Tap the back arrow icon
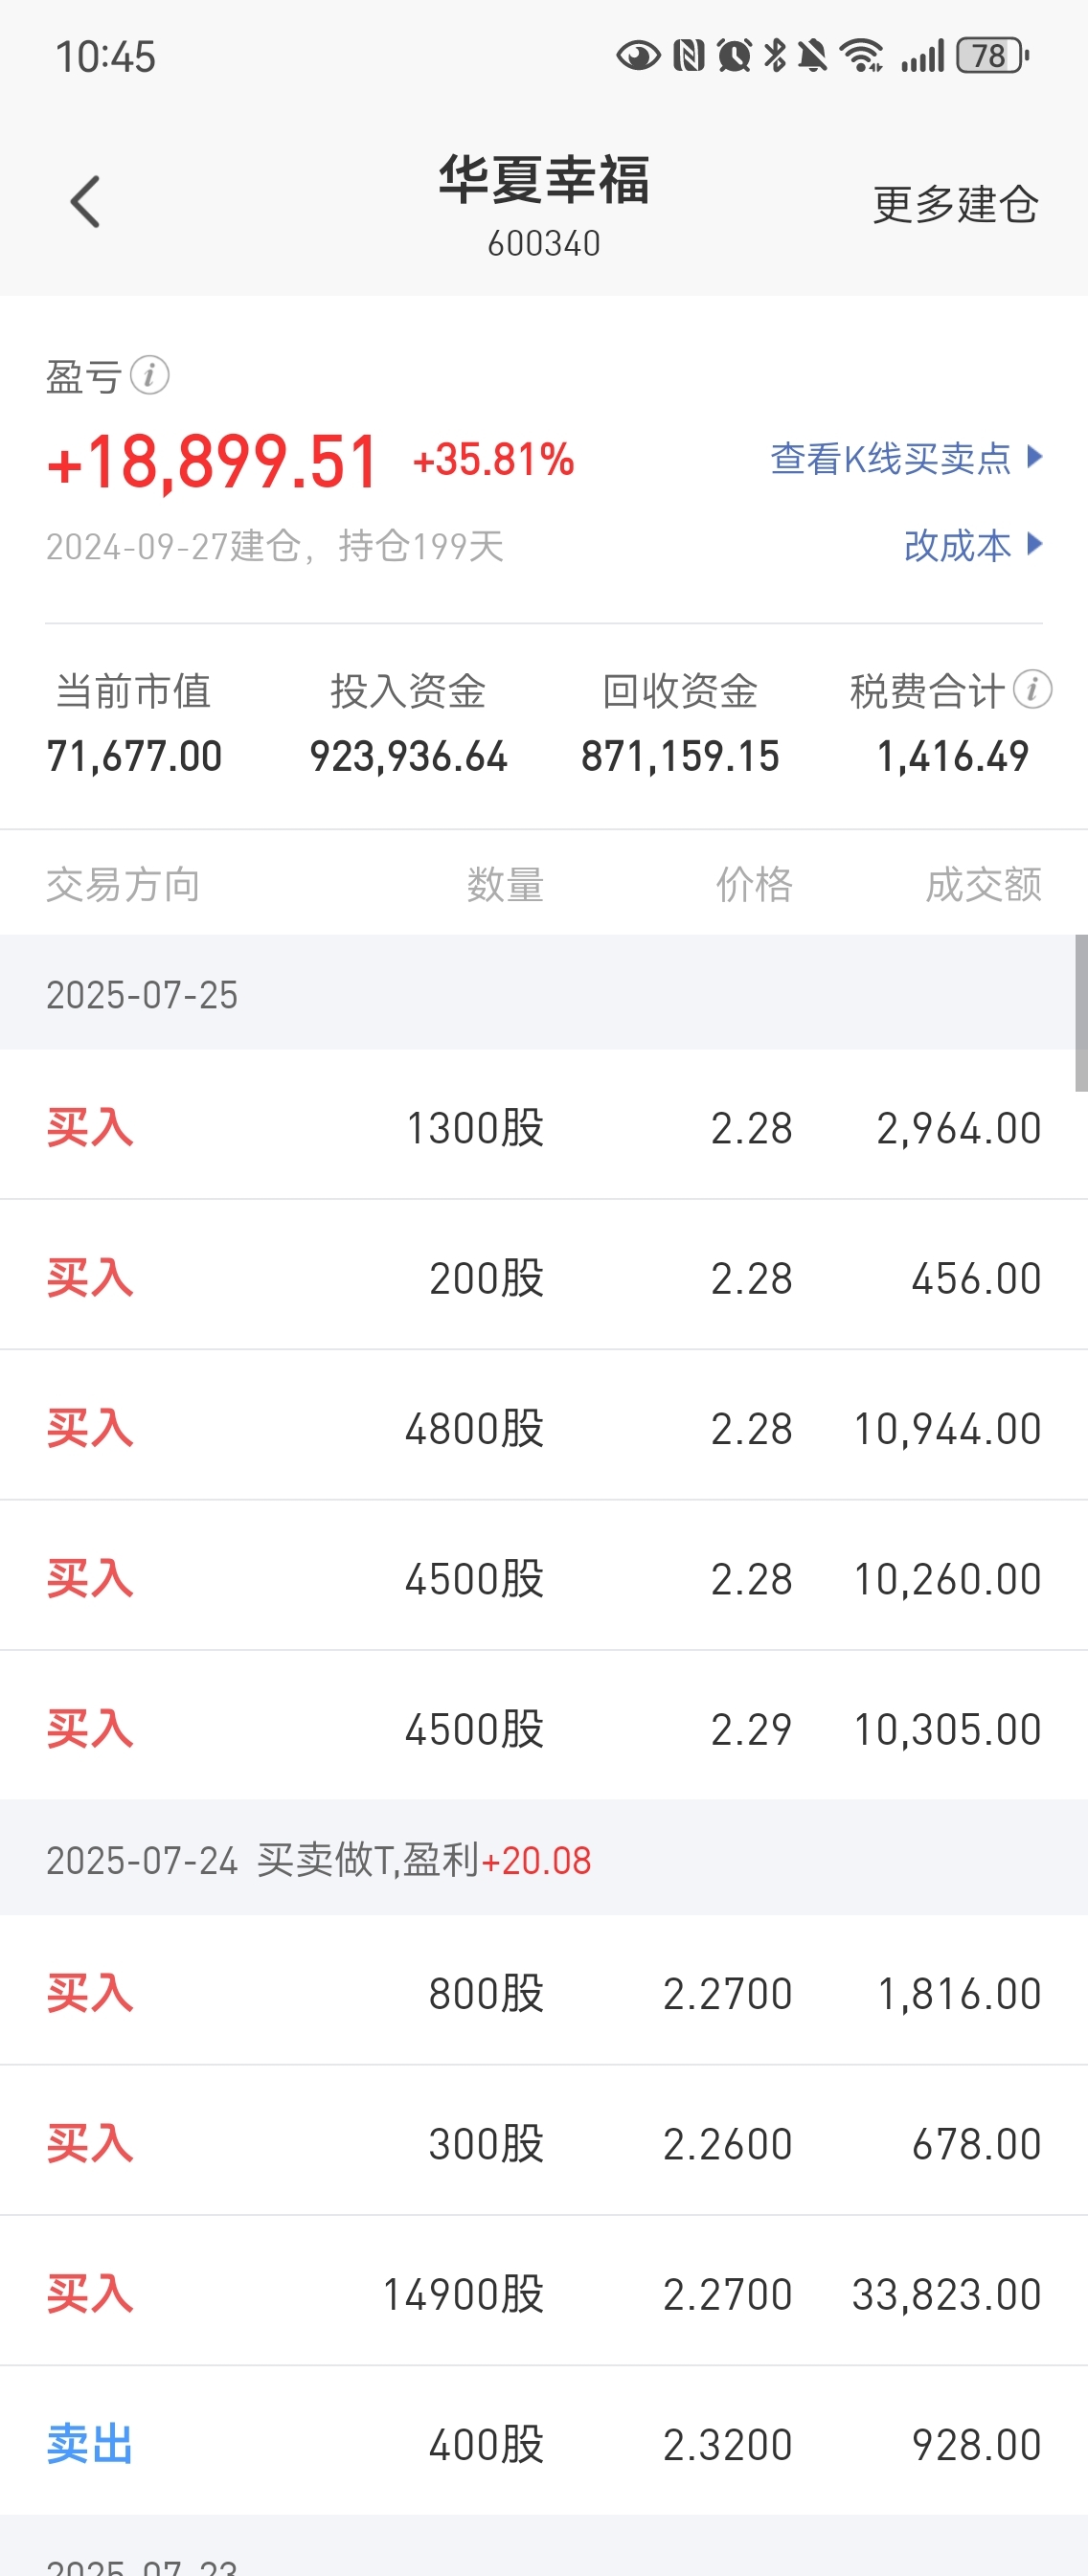 pyautogui.click(x=85, y=202)
